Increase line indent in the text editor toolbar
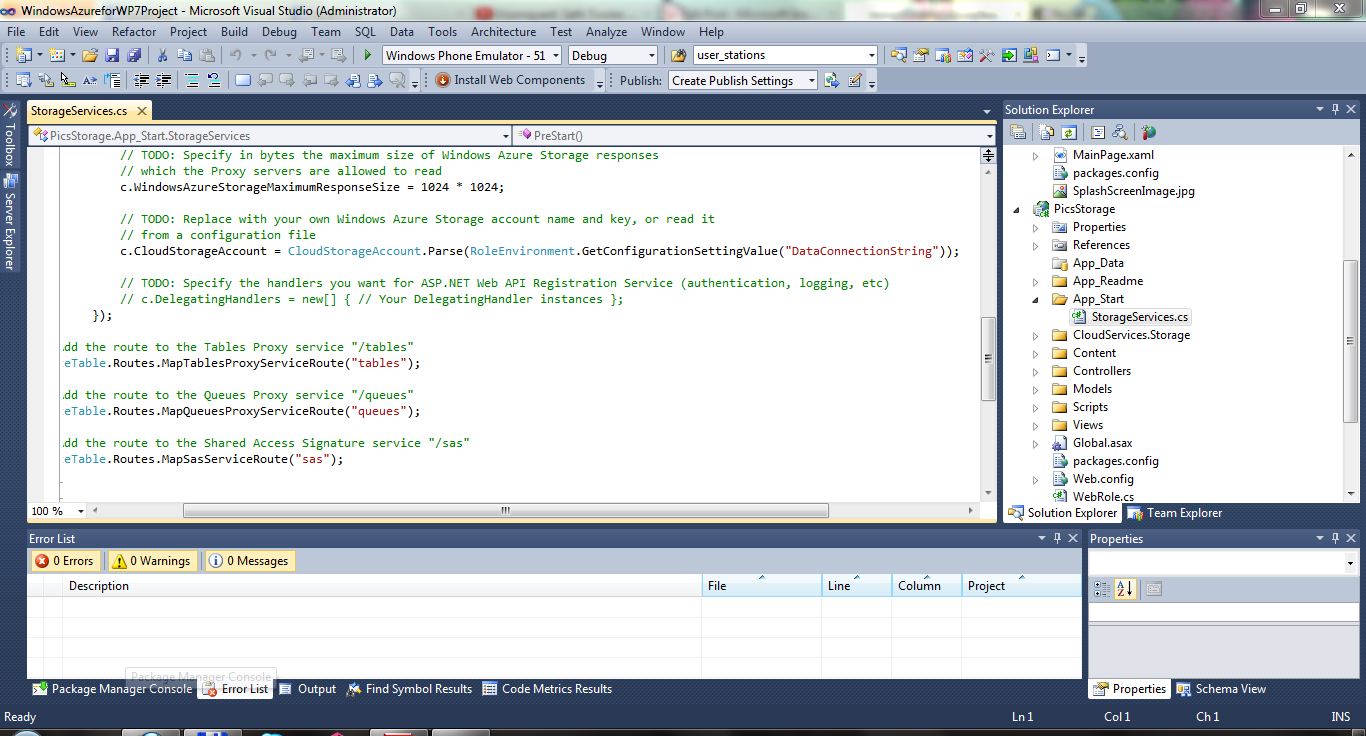This screenshot has width=1366, height=736. click(164, 81)
